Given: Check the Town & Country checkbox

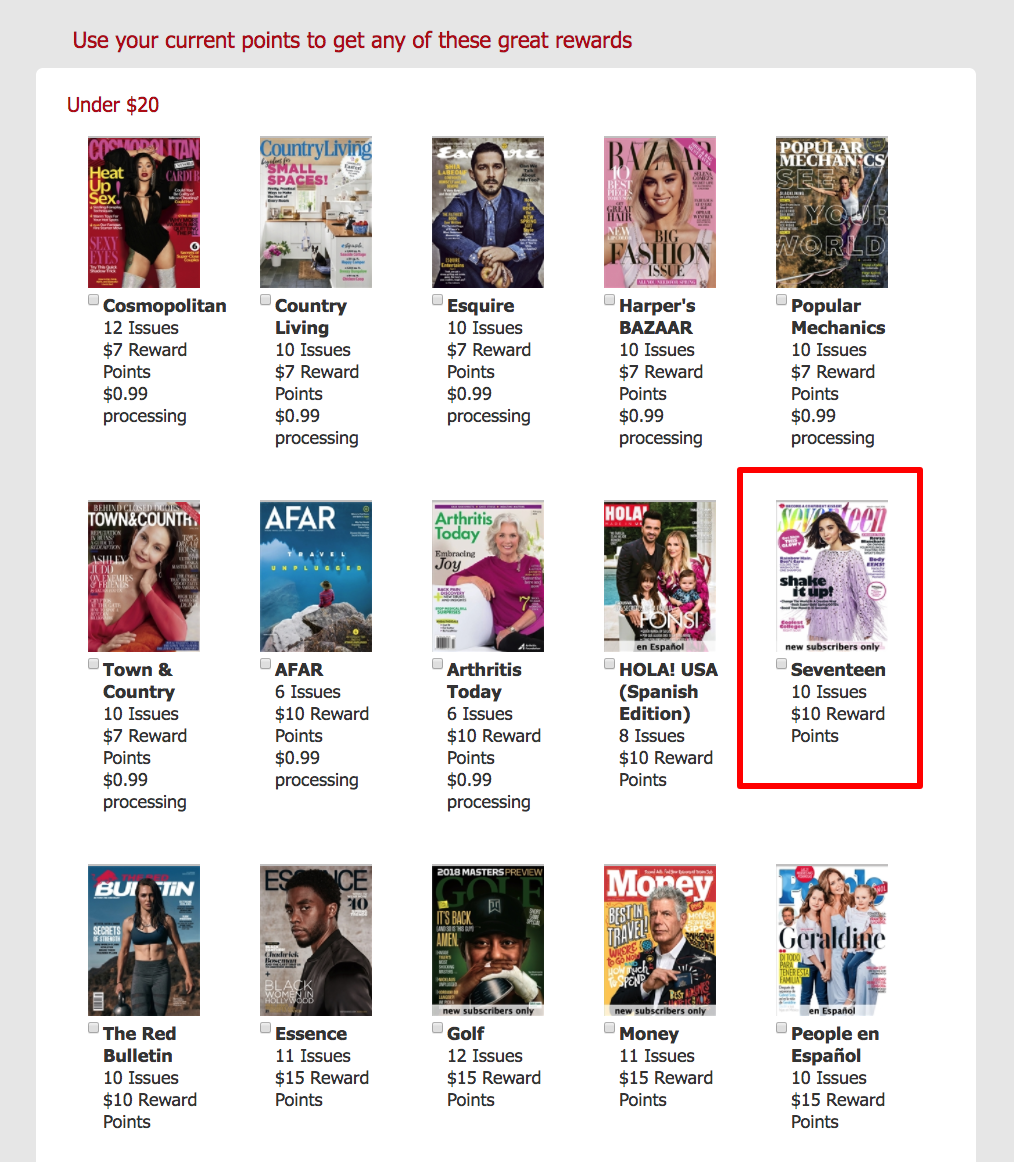Looking at the screenshot, I should 94,664.
